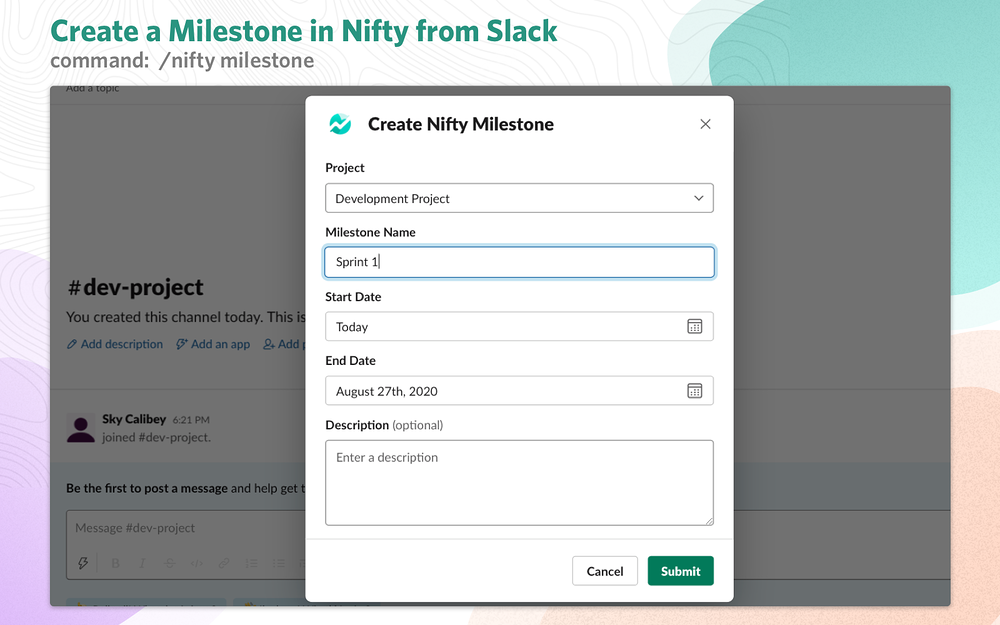Click the calendar icon in End Date
1000x625 pixels.
[695, 391]
